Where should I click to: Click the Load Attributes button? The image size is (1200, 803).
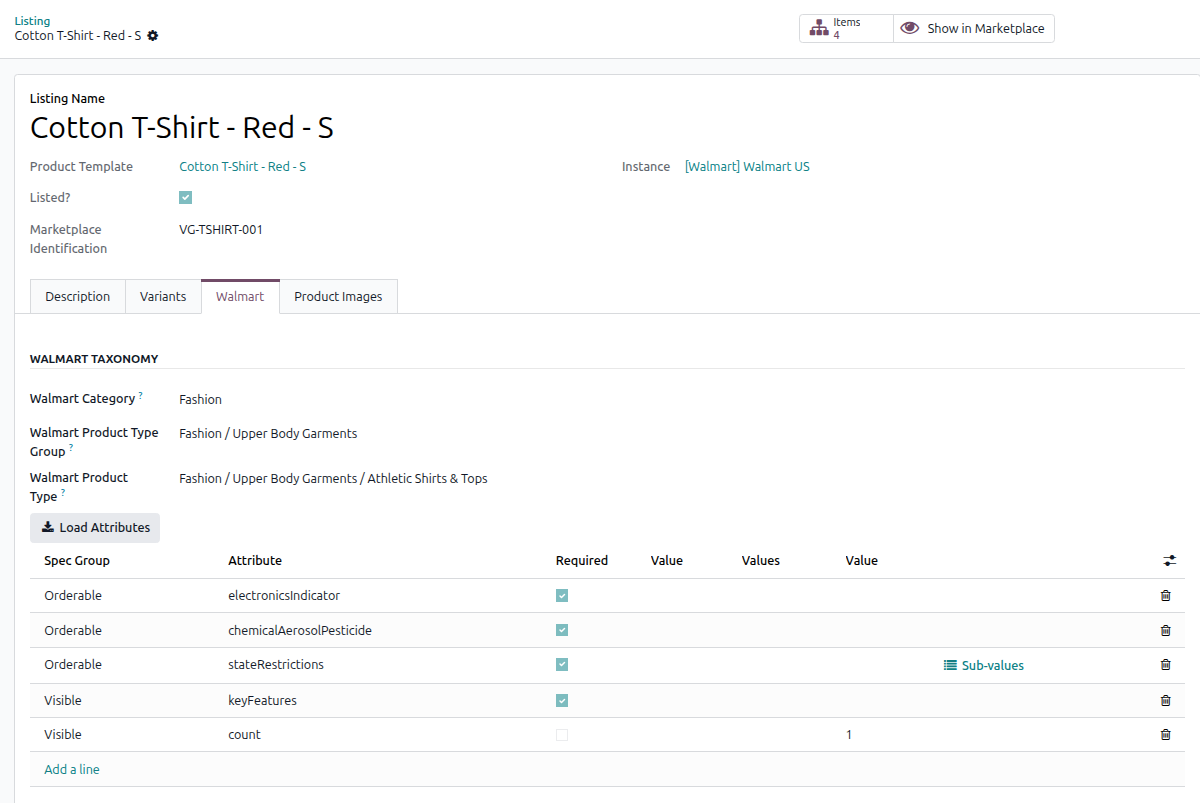[x=95, y=528]
